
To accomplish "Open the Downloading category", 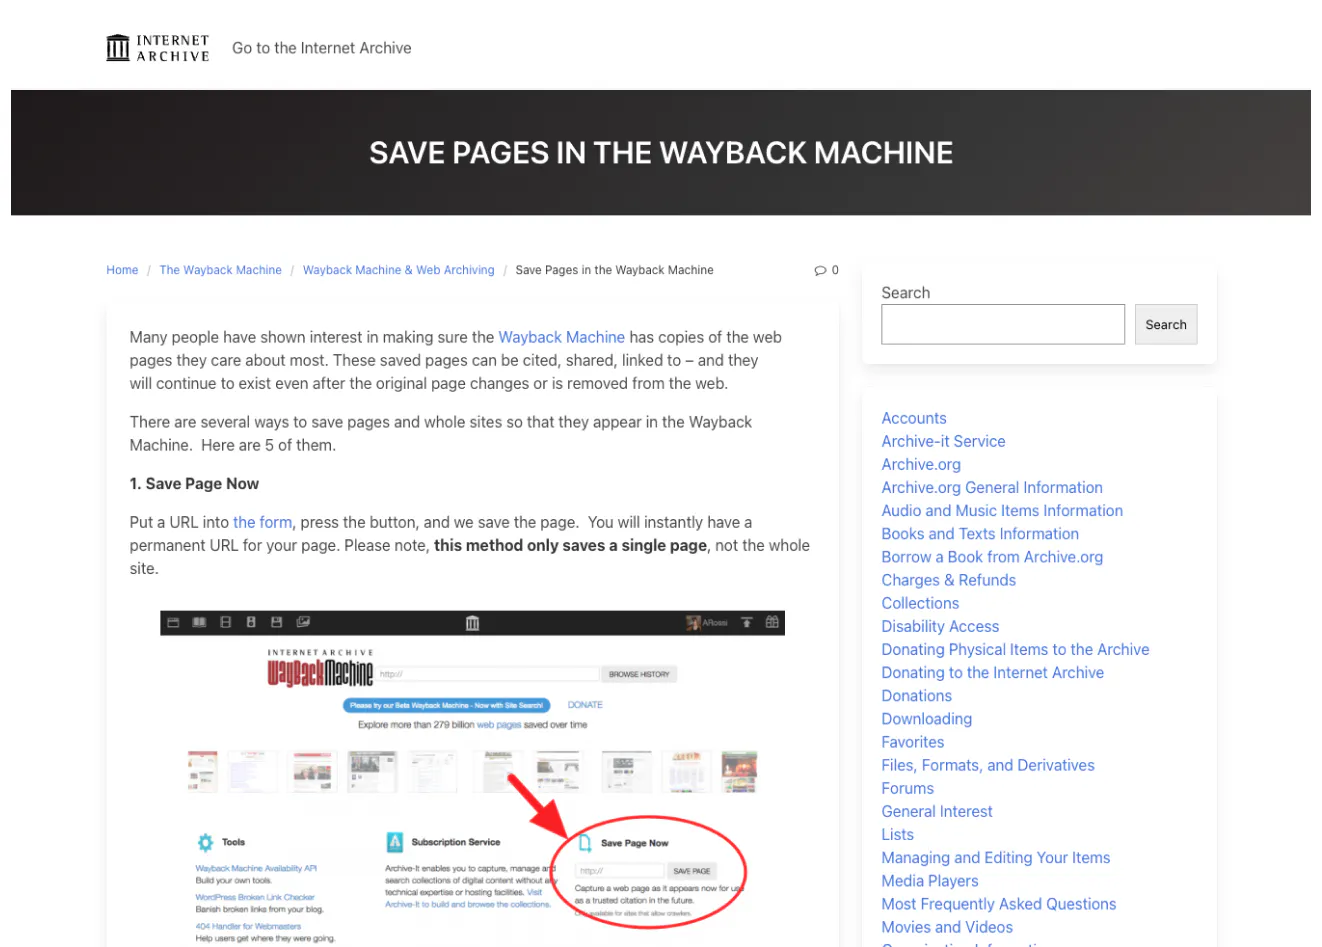I will (x=926, y=718).
